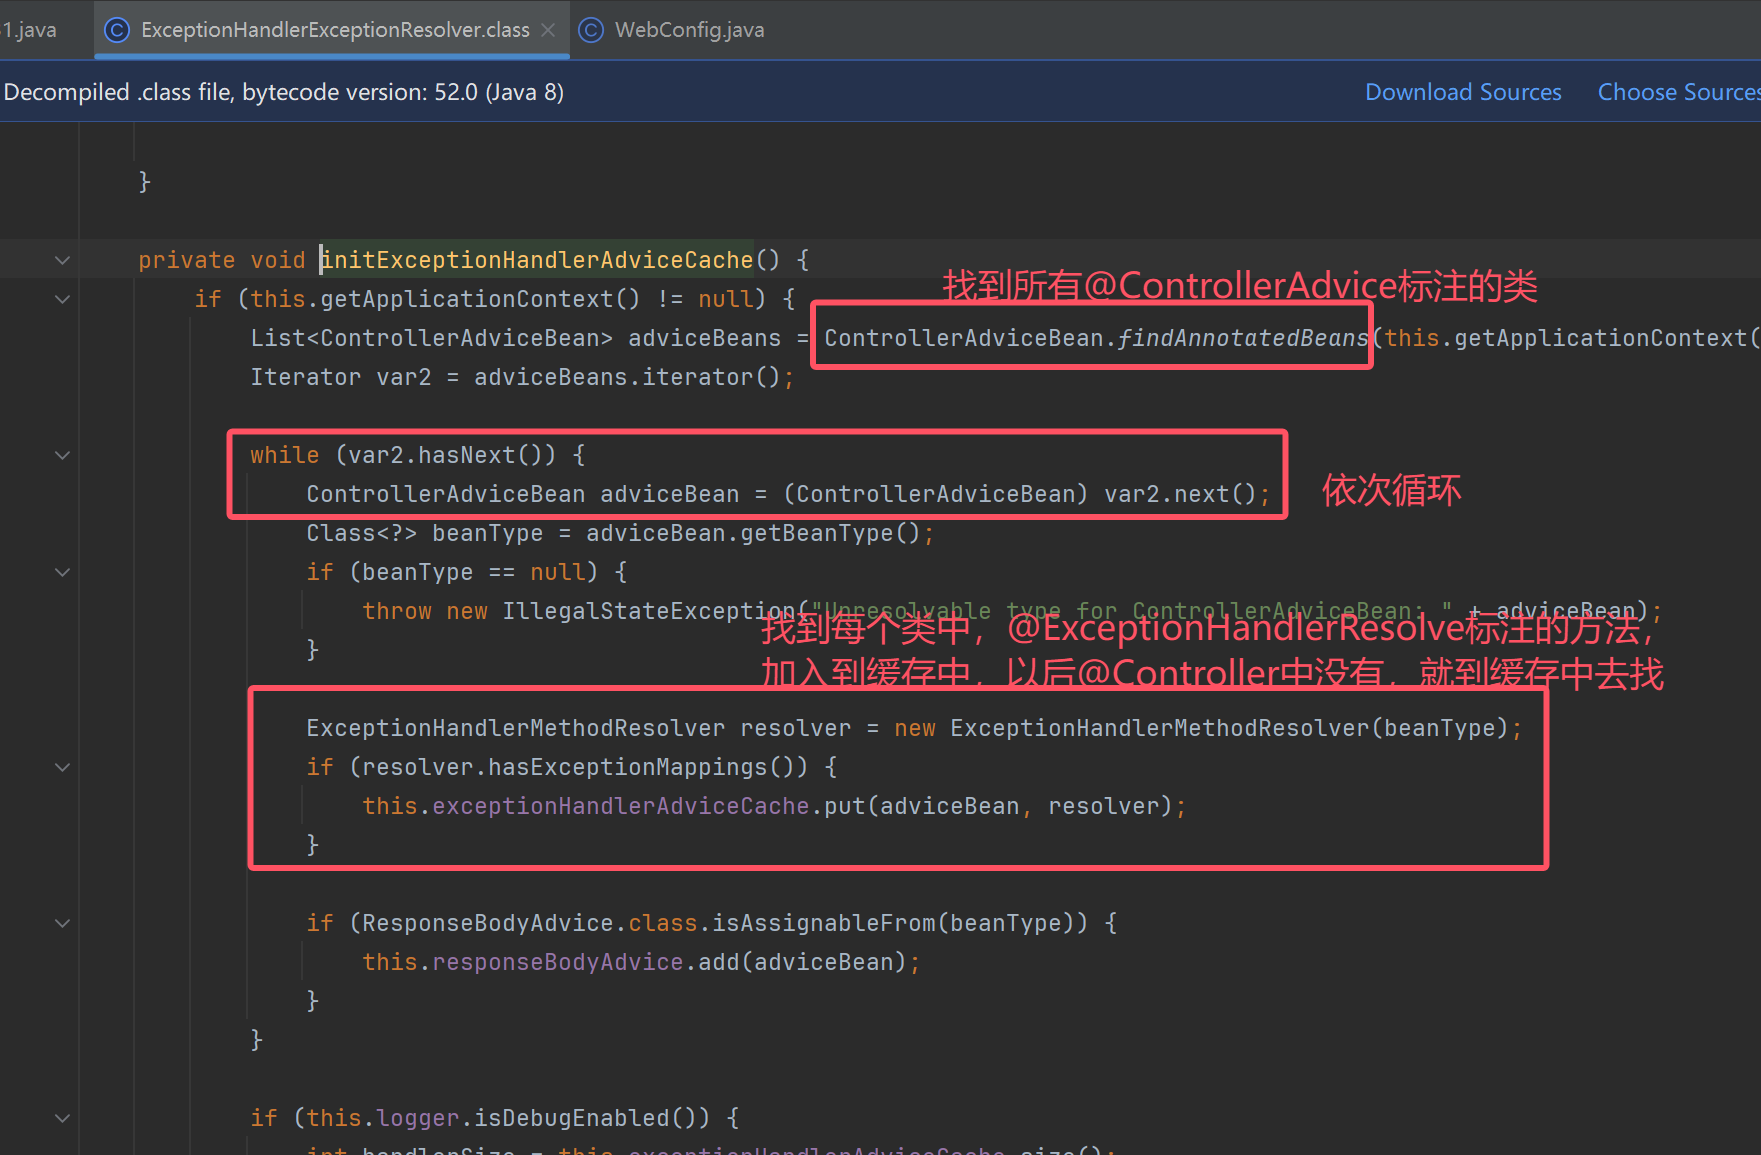Click the class icon on ExceptionHandlerExceptionResolver tab

[117, 30]
